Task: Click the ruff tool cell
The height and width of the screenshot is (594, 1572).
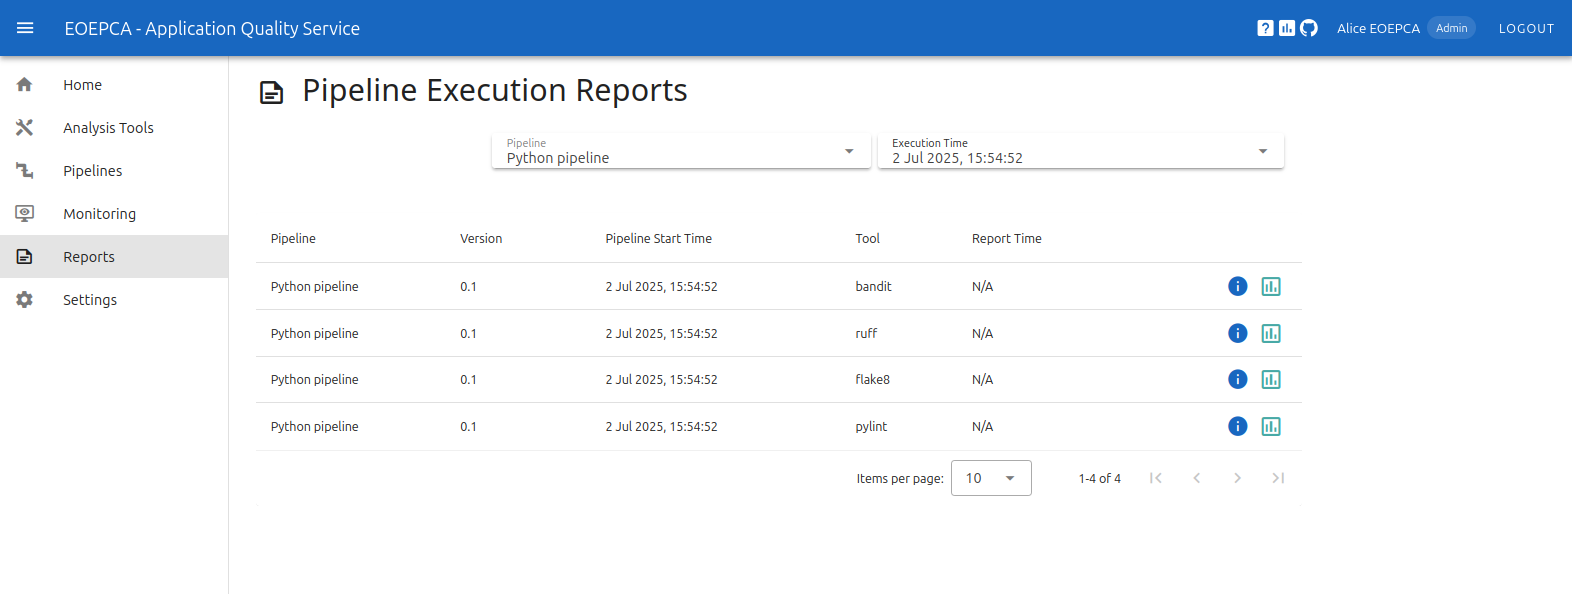Action: pyautogui.click(x=866, y=333)
